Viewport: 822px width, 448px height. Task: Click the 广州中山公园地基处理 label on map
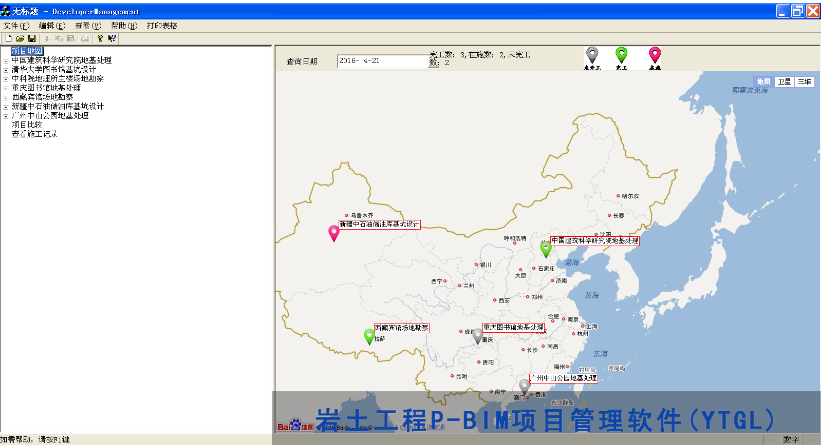tap(564, 378)
